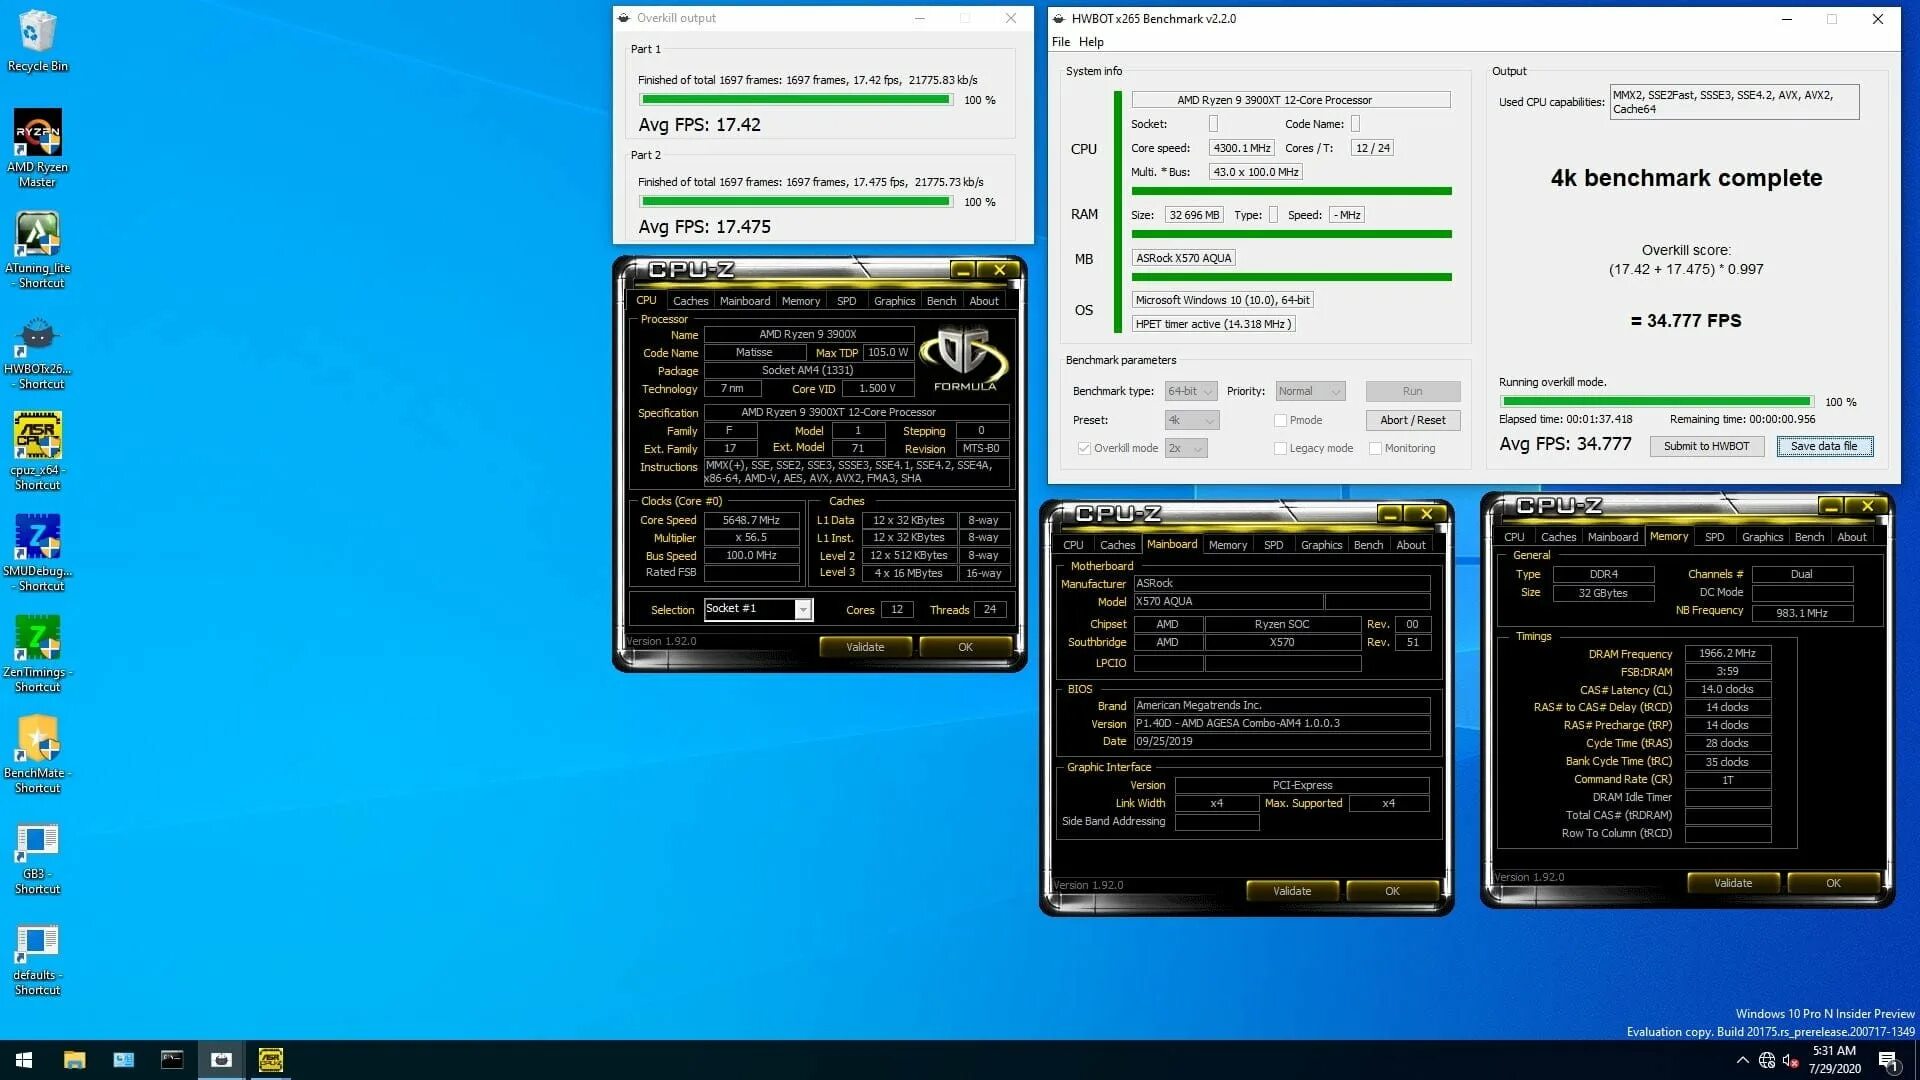Viewport: 1920px width, 1080px height.
Task: Disable Overkill mode in HWBOT benchmark
Action: point(1084,448)
